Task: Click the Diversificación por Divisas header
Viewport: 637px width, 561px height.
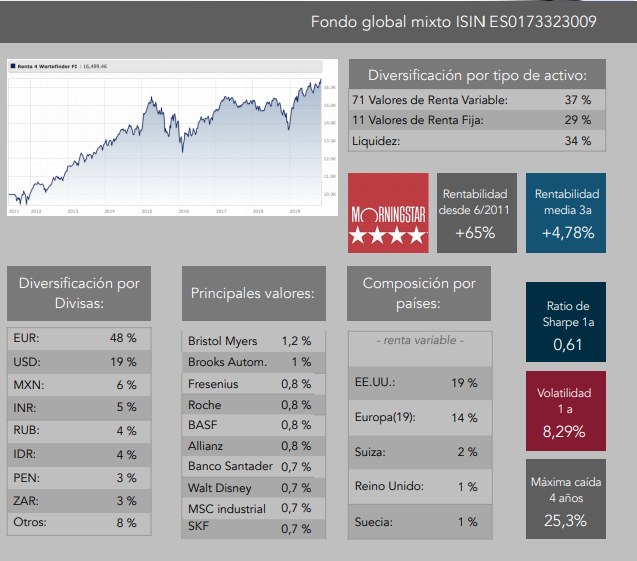Action: [x=80, y=293]
